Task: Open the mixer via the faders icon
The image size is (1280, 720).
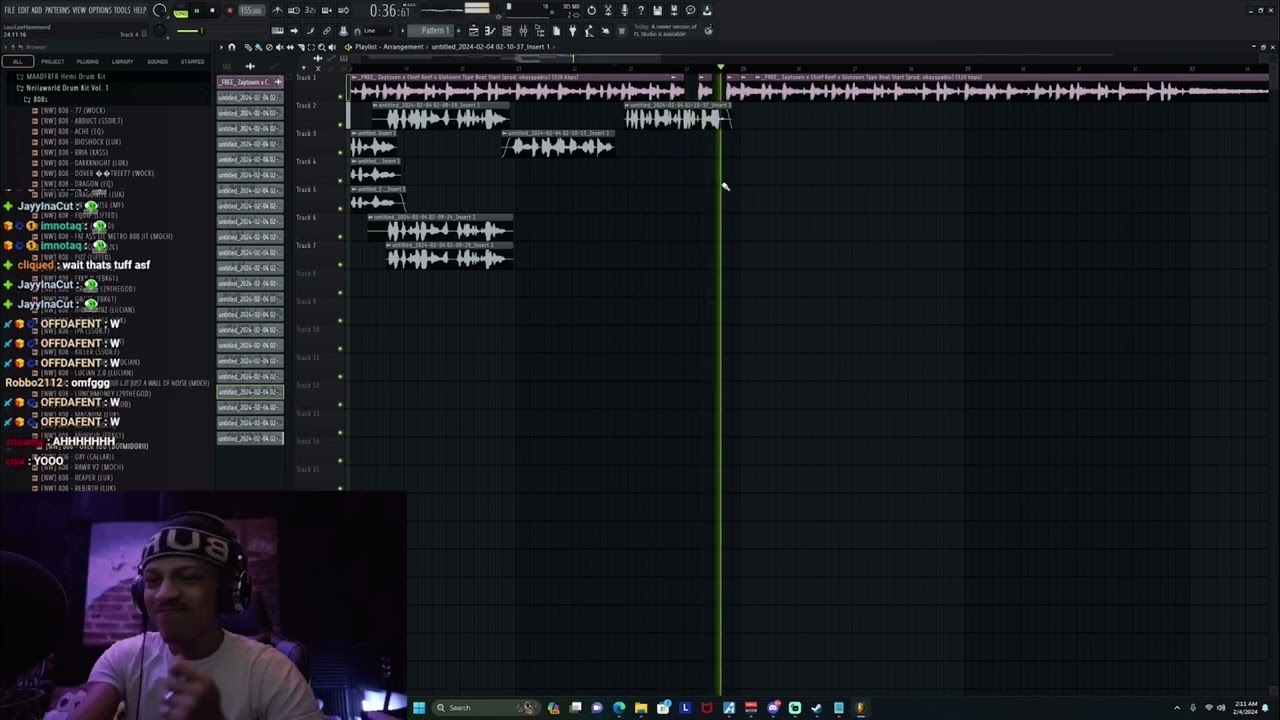Action: pyautogui.click(x=523, y=31)
